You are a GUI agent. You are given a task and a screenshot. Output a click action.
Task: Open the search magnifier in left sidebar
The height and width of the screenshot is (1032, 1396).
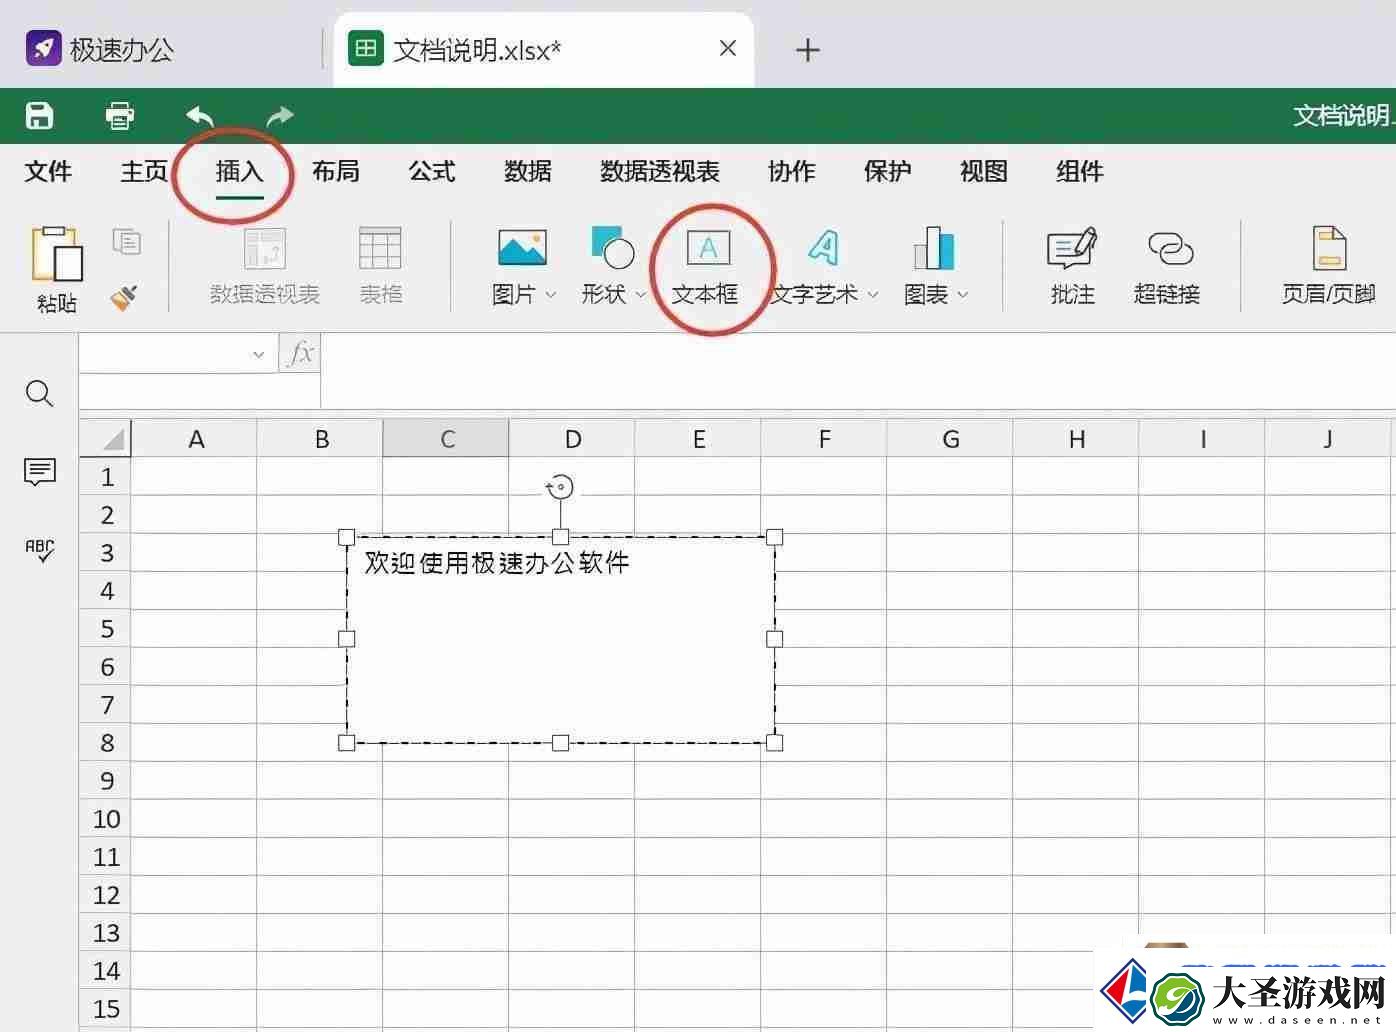click(39, 393)
